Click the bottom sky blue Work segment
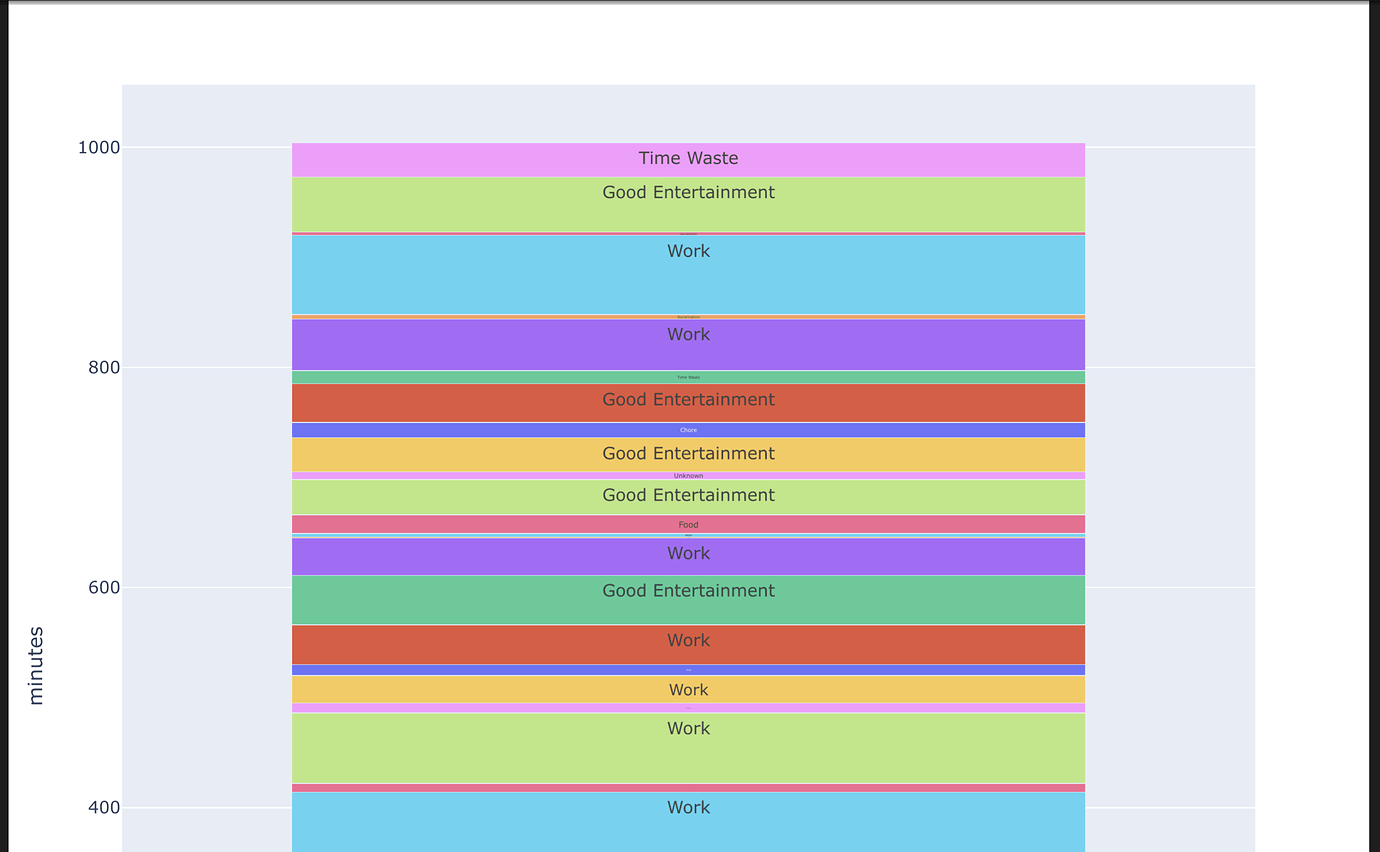The height and width of the screenshot is (852, 1380). click(688, 815)
